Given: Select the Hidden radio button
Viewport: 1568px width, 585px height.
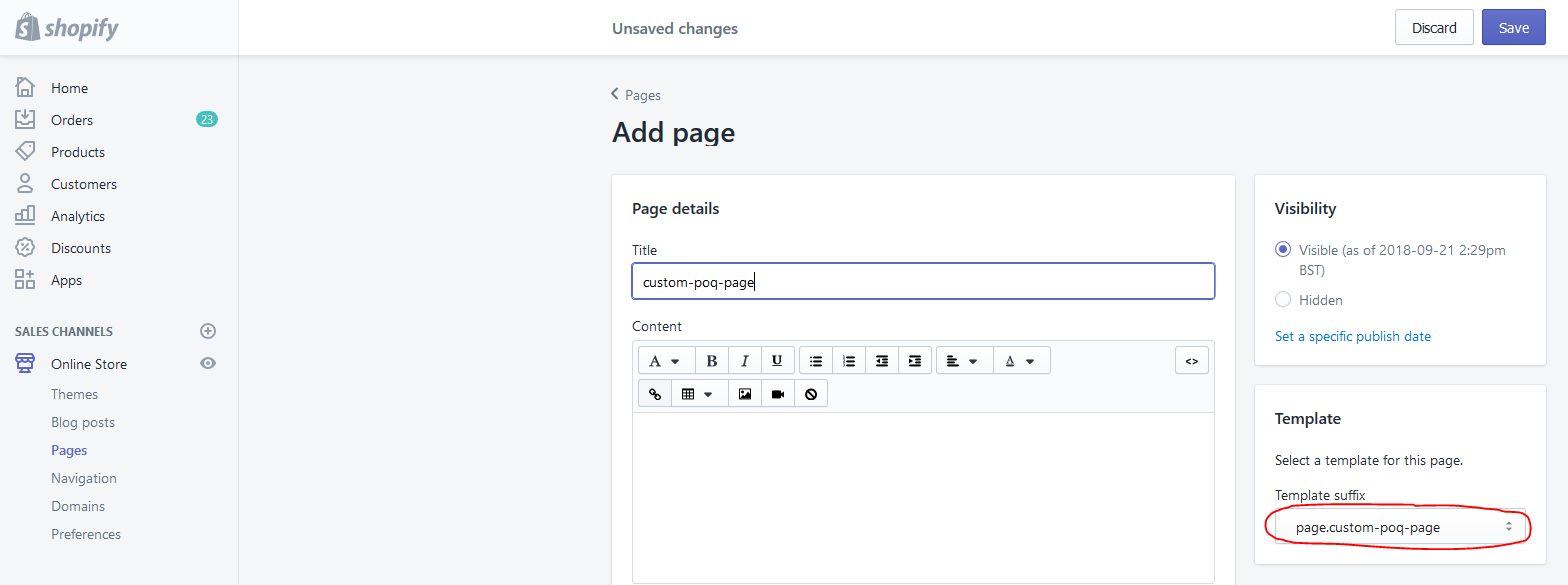Looking at the screenshot, I should coord(1283,299).
